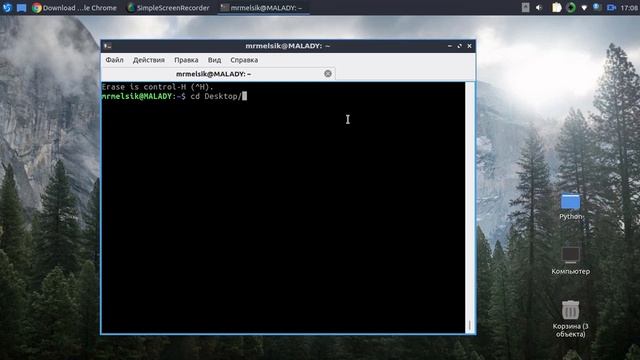The height and width of the screenshot is (360, 640).
Task: Click the clock showing 17:08
Action: pyautogui.click(x=629, y=8)
